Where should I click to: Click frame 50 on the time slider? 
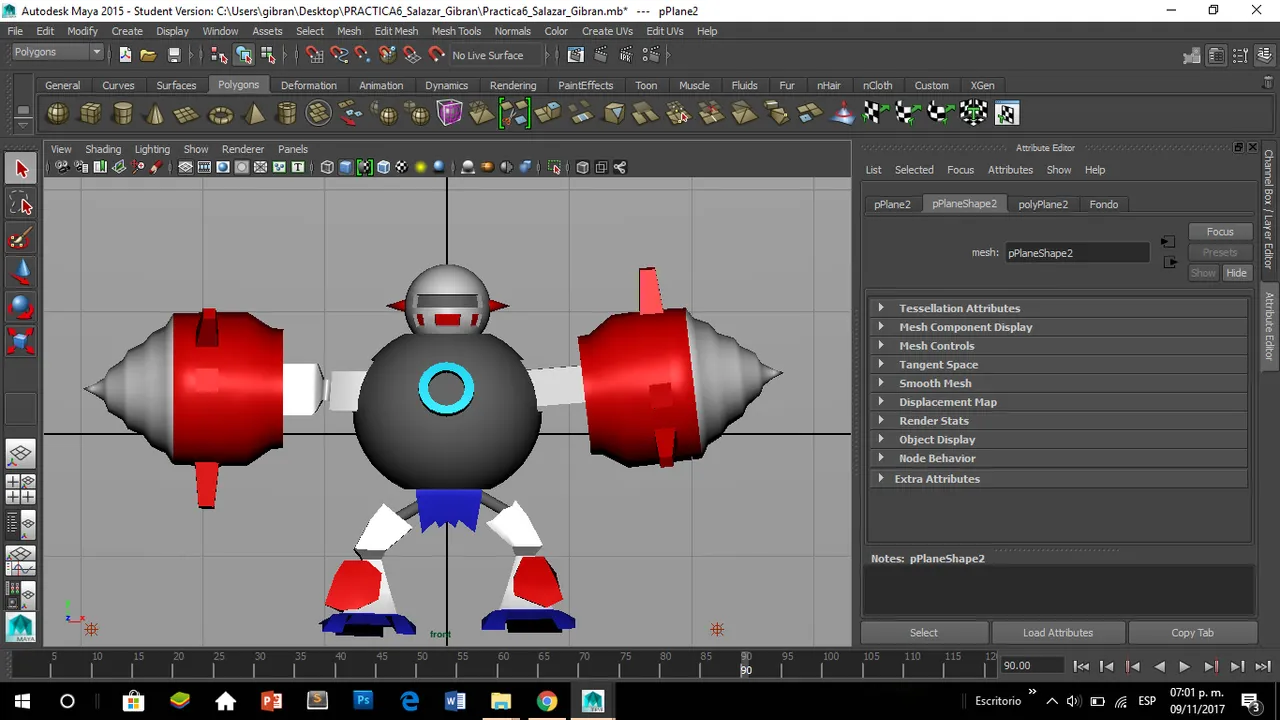(x=422, y=664)
